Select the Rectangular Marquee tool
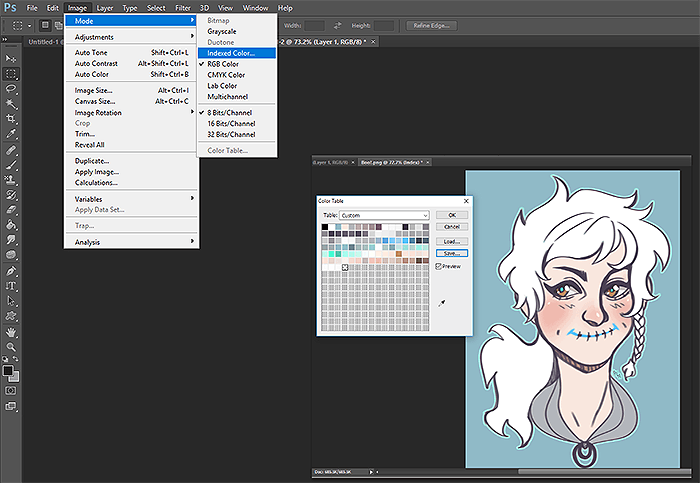This screenshot has height=483, width=700. [x=11, y=73]
